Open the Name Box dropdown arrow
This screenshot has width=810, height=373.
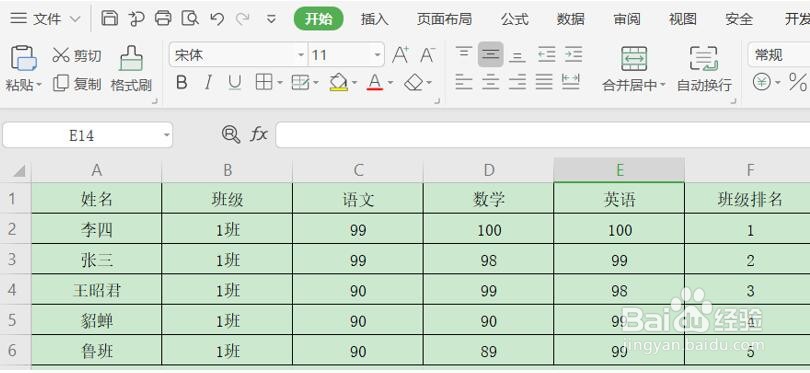(166, 135)
